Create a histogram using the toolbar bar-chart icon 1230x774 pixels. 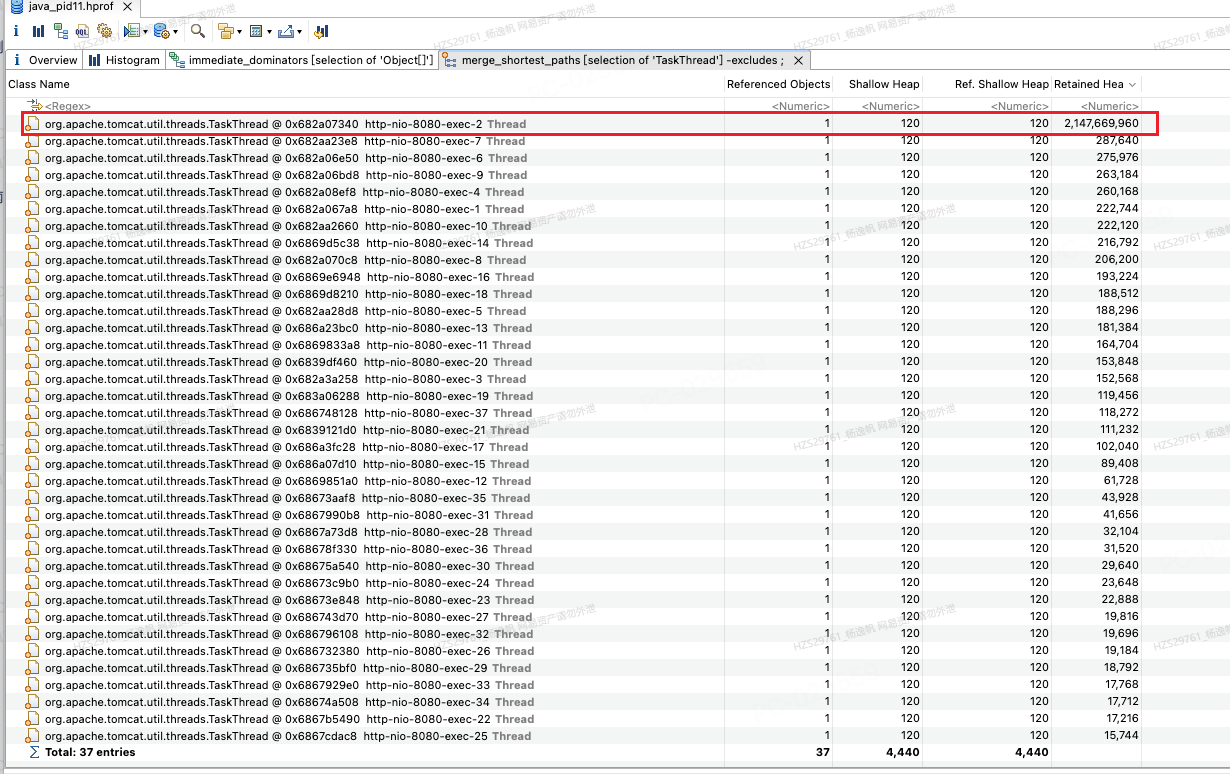coord(38,31)
